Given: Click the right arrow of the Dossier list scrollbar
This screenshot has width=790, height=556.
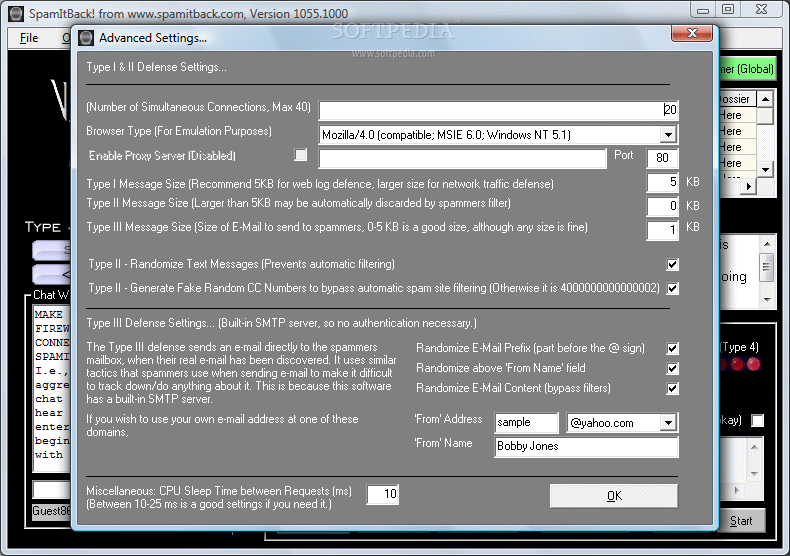Looking at the screenshot, I should point(749,186).
